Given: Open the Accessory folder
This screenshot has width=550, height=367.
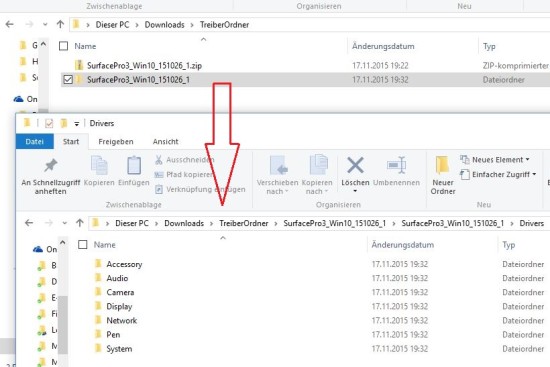Looking at the screenshot, I should click(124, 264).
